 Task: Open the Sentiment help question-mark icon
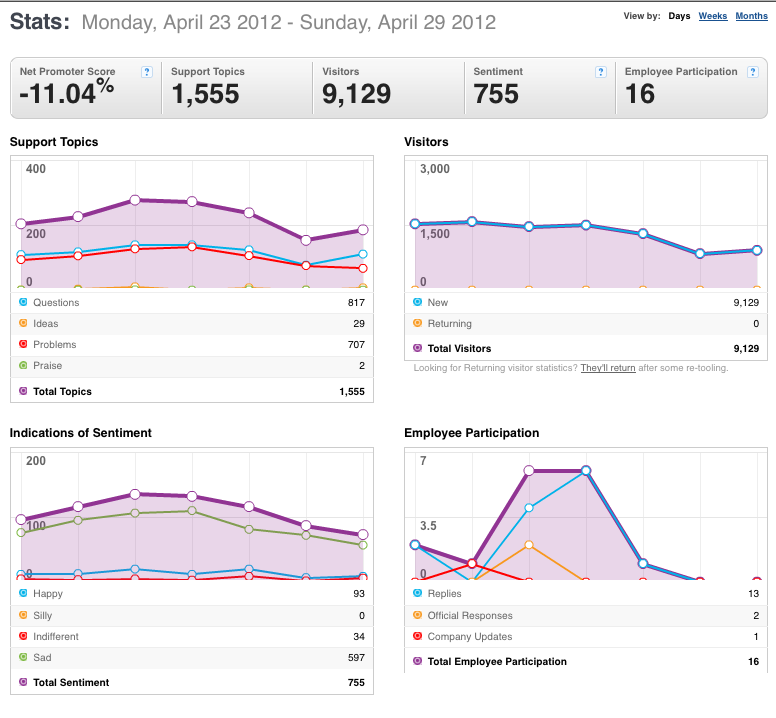pos(600,72)
